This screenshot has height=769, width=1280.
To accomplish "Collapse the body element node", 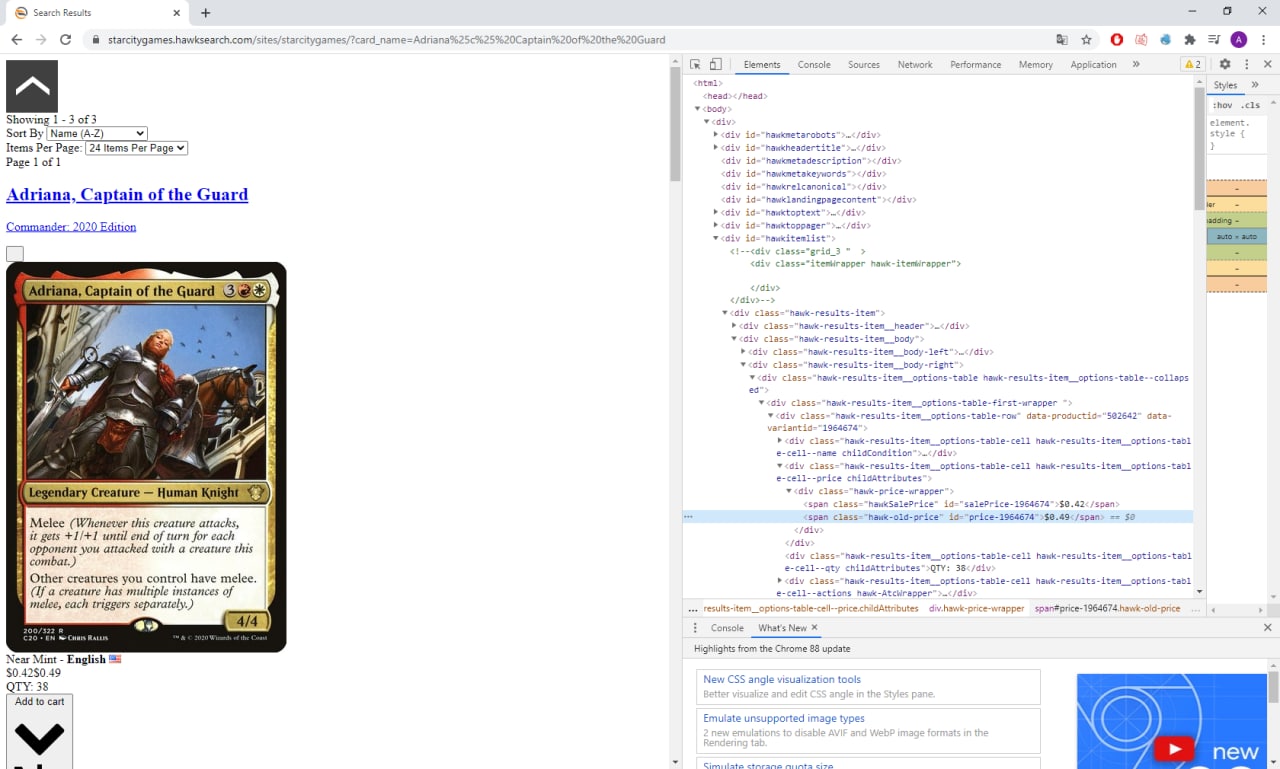I will tap(698, 109).
